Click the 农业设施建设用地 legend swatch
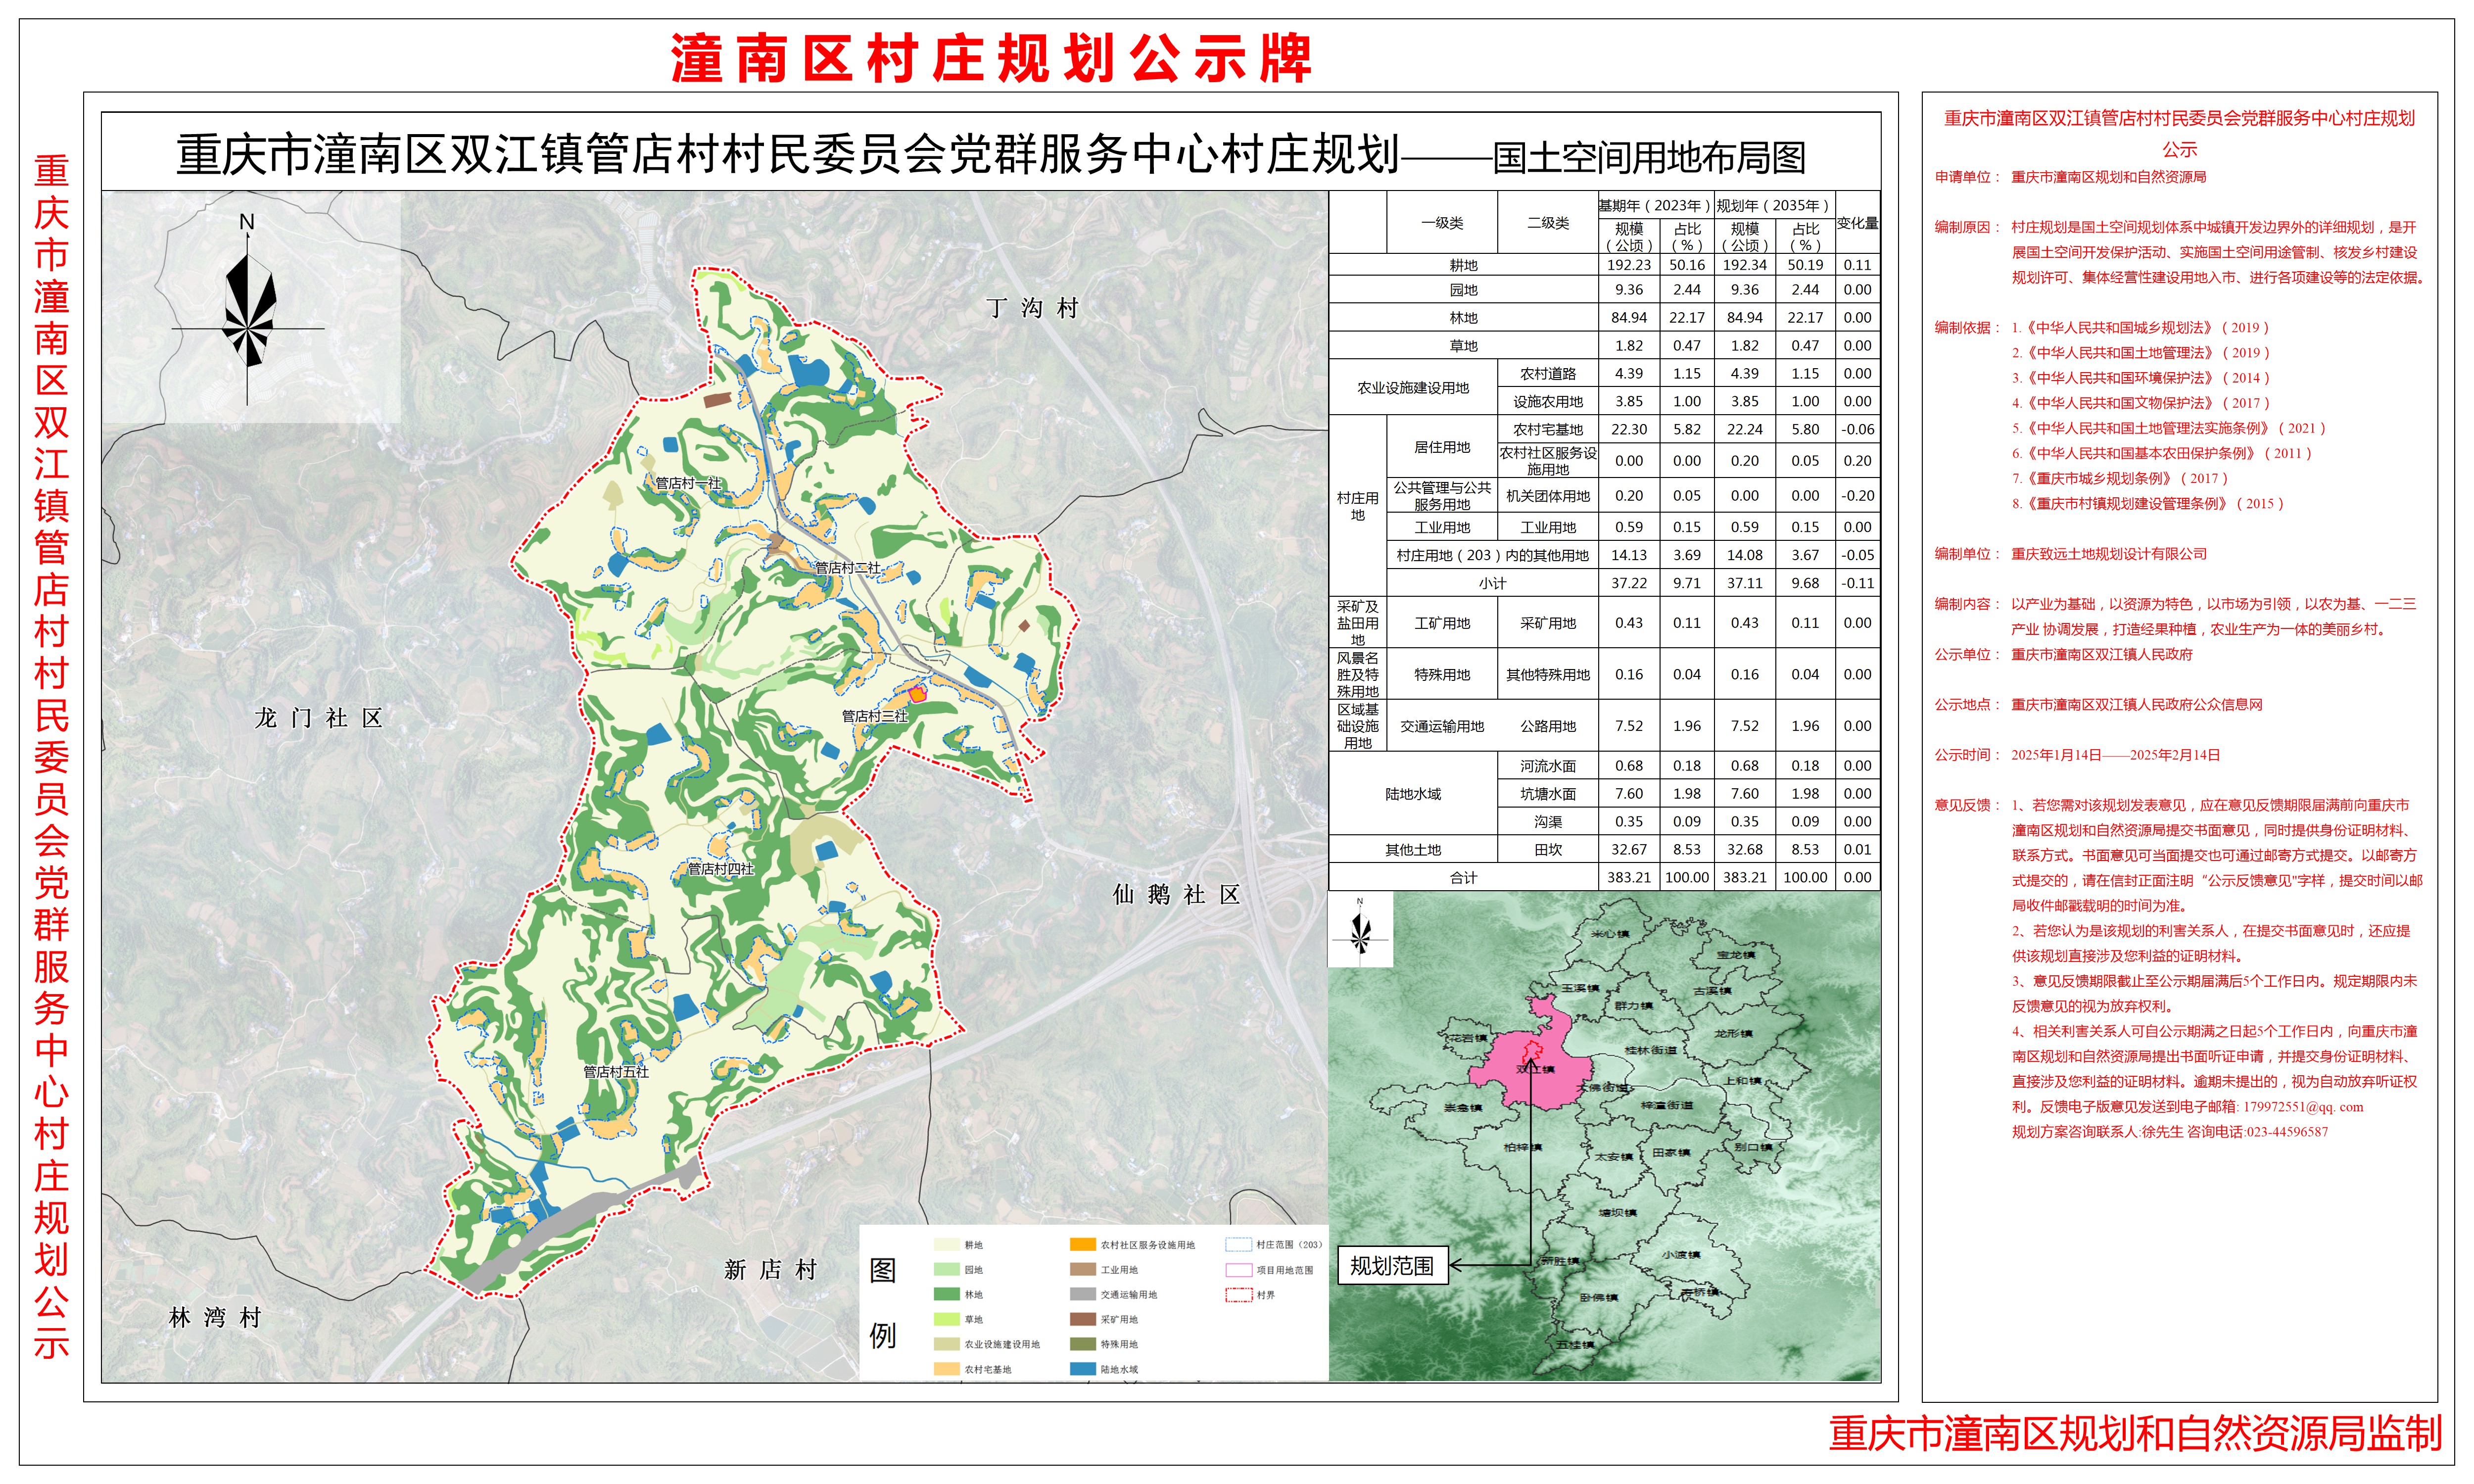The image size is (2474, 1484). pos(946,1345)
